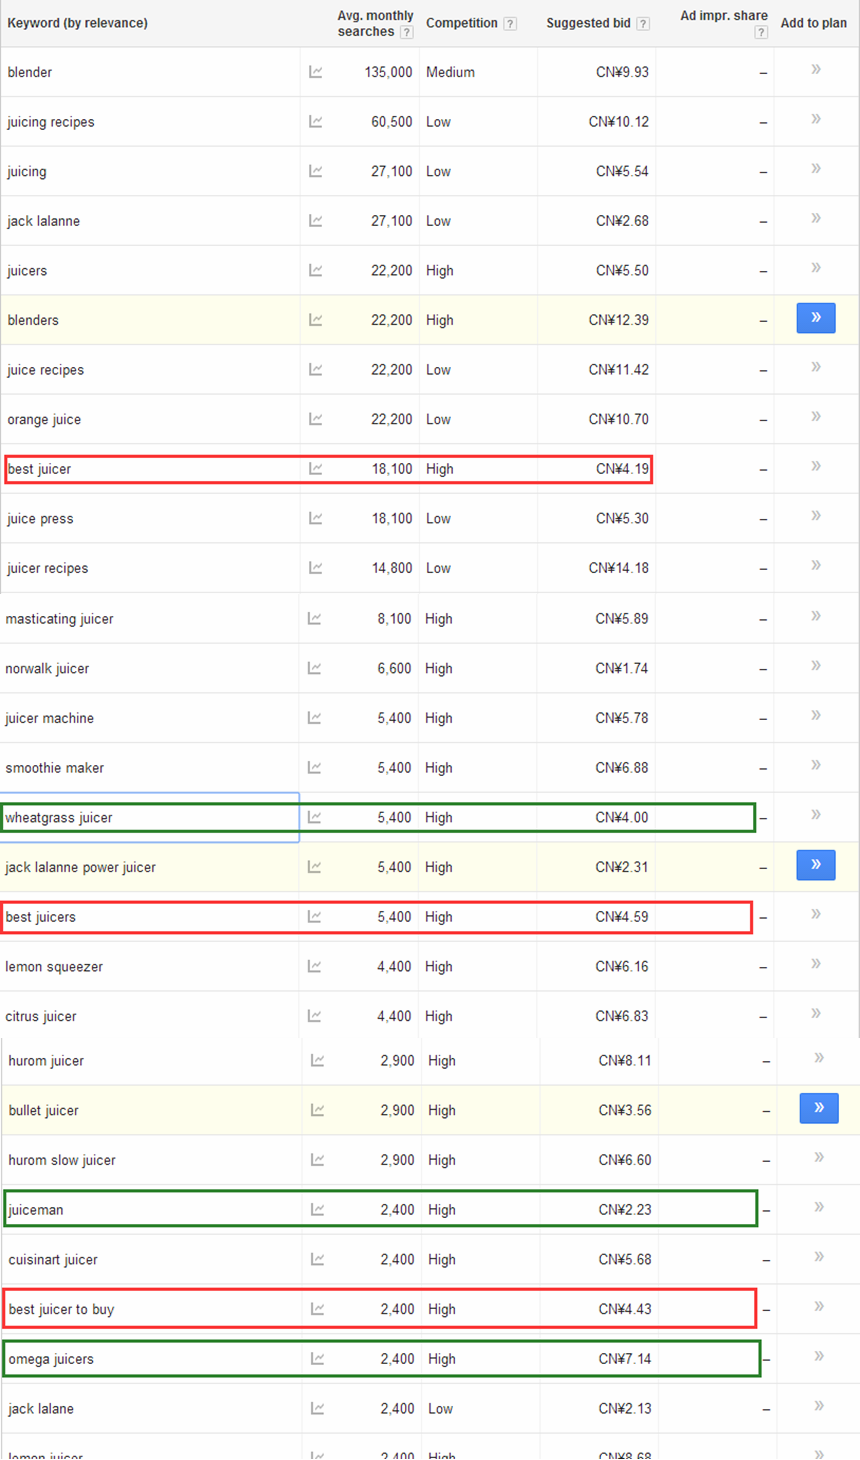Click trend chart icon for juicing recipes
Image resolution: width=860 pixels, height=1460 pixels.
pyautogui.click(x=315, y=122)
